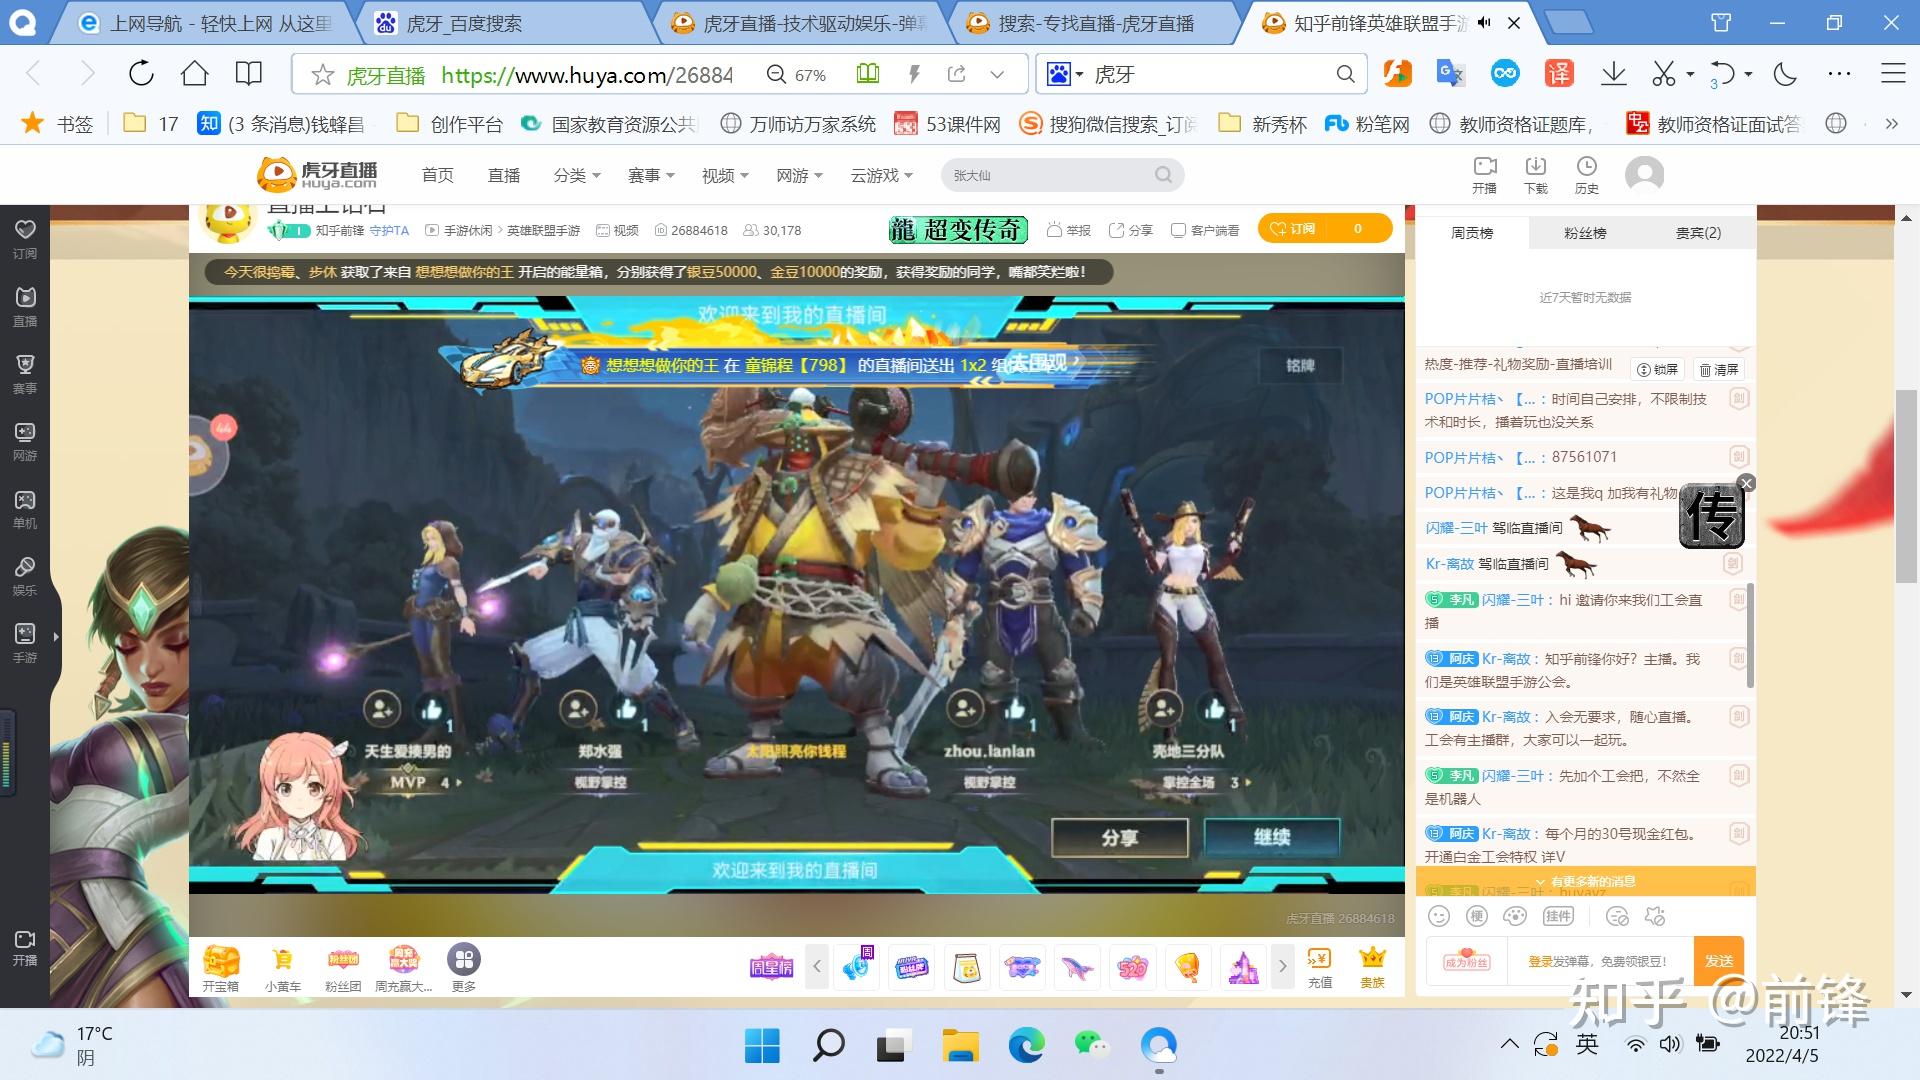Image resolution: width=1920 pixels, height=1080 pixels.
Task: Mute the Zhihu tab audio indicator
Action: 1484,22
